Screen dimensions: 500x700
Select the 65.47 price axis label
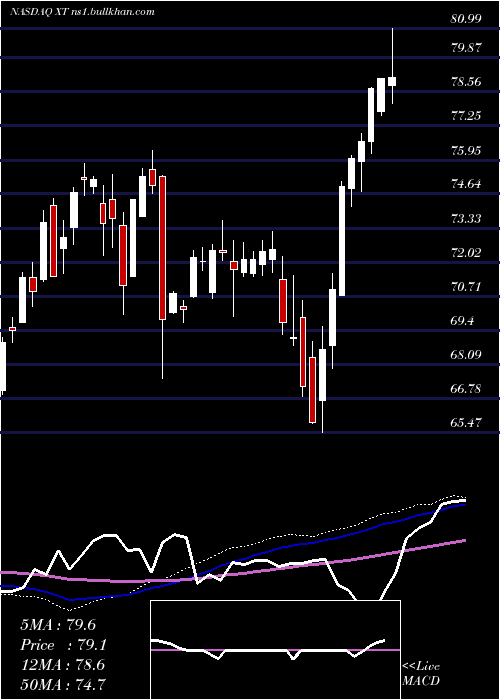tap(467, 423)
